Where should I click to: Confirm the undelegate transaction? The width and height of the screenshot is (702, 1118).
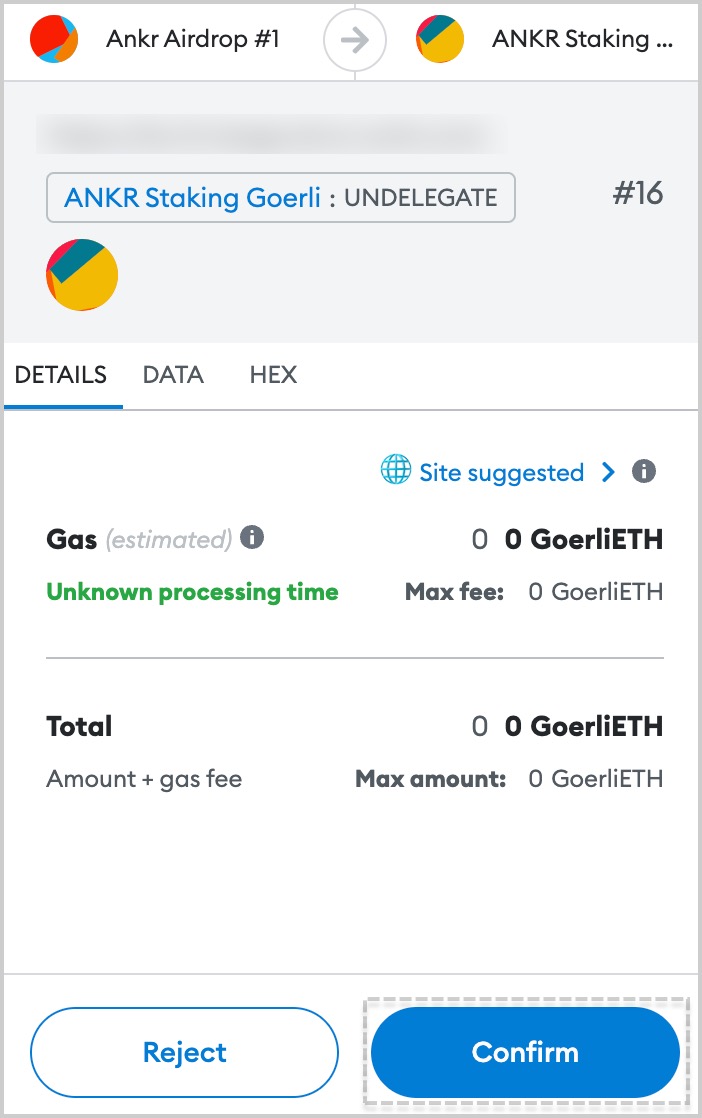click(525, 1052)
